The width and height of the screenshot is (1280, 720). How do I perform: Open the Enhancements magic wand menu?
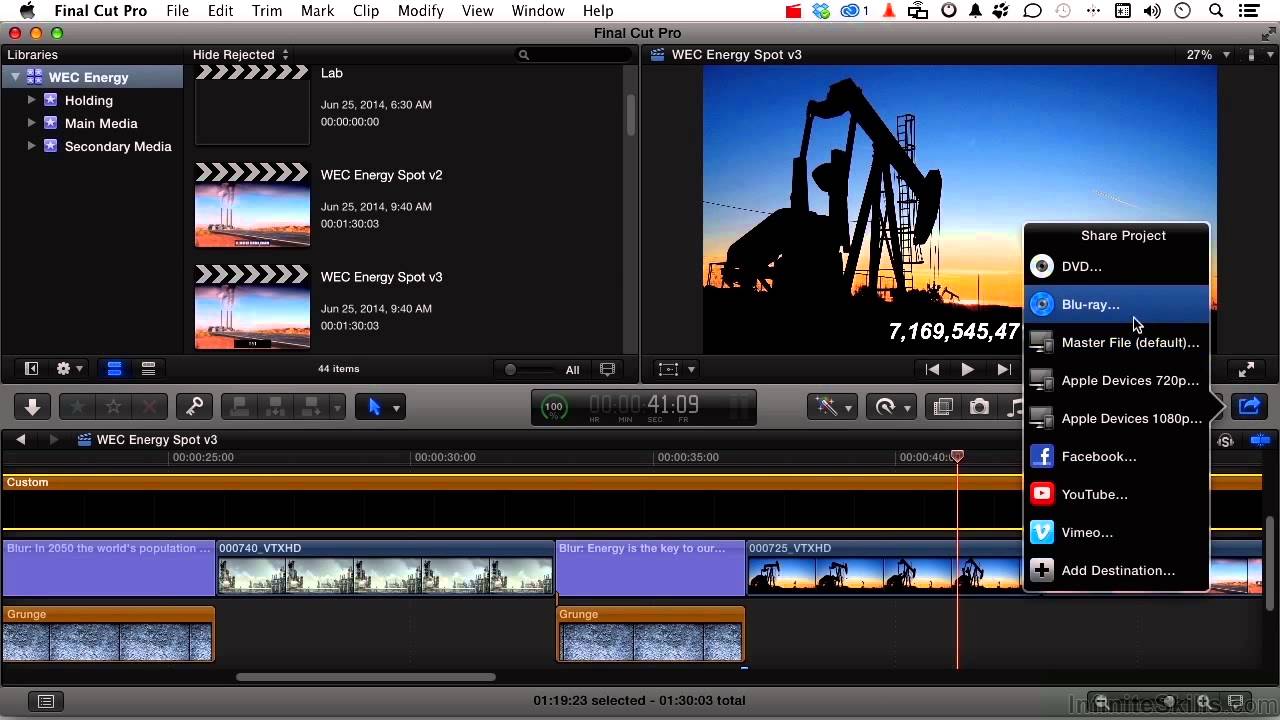click(832, 407)
